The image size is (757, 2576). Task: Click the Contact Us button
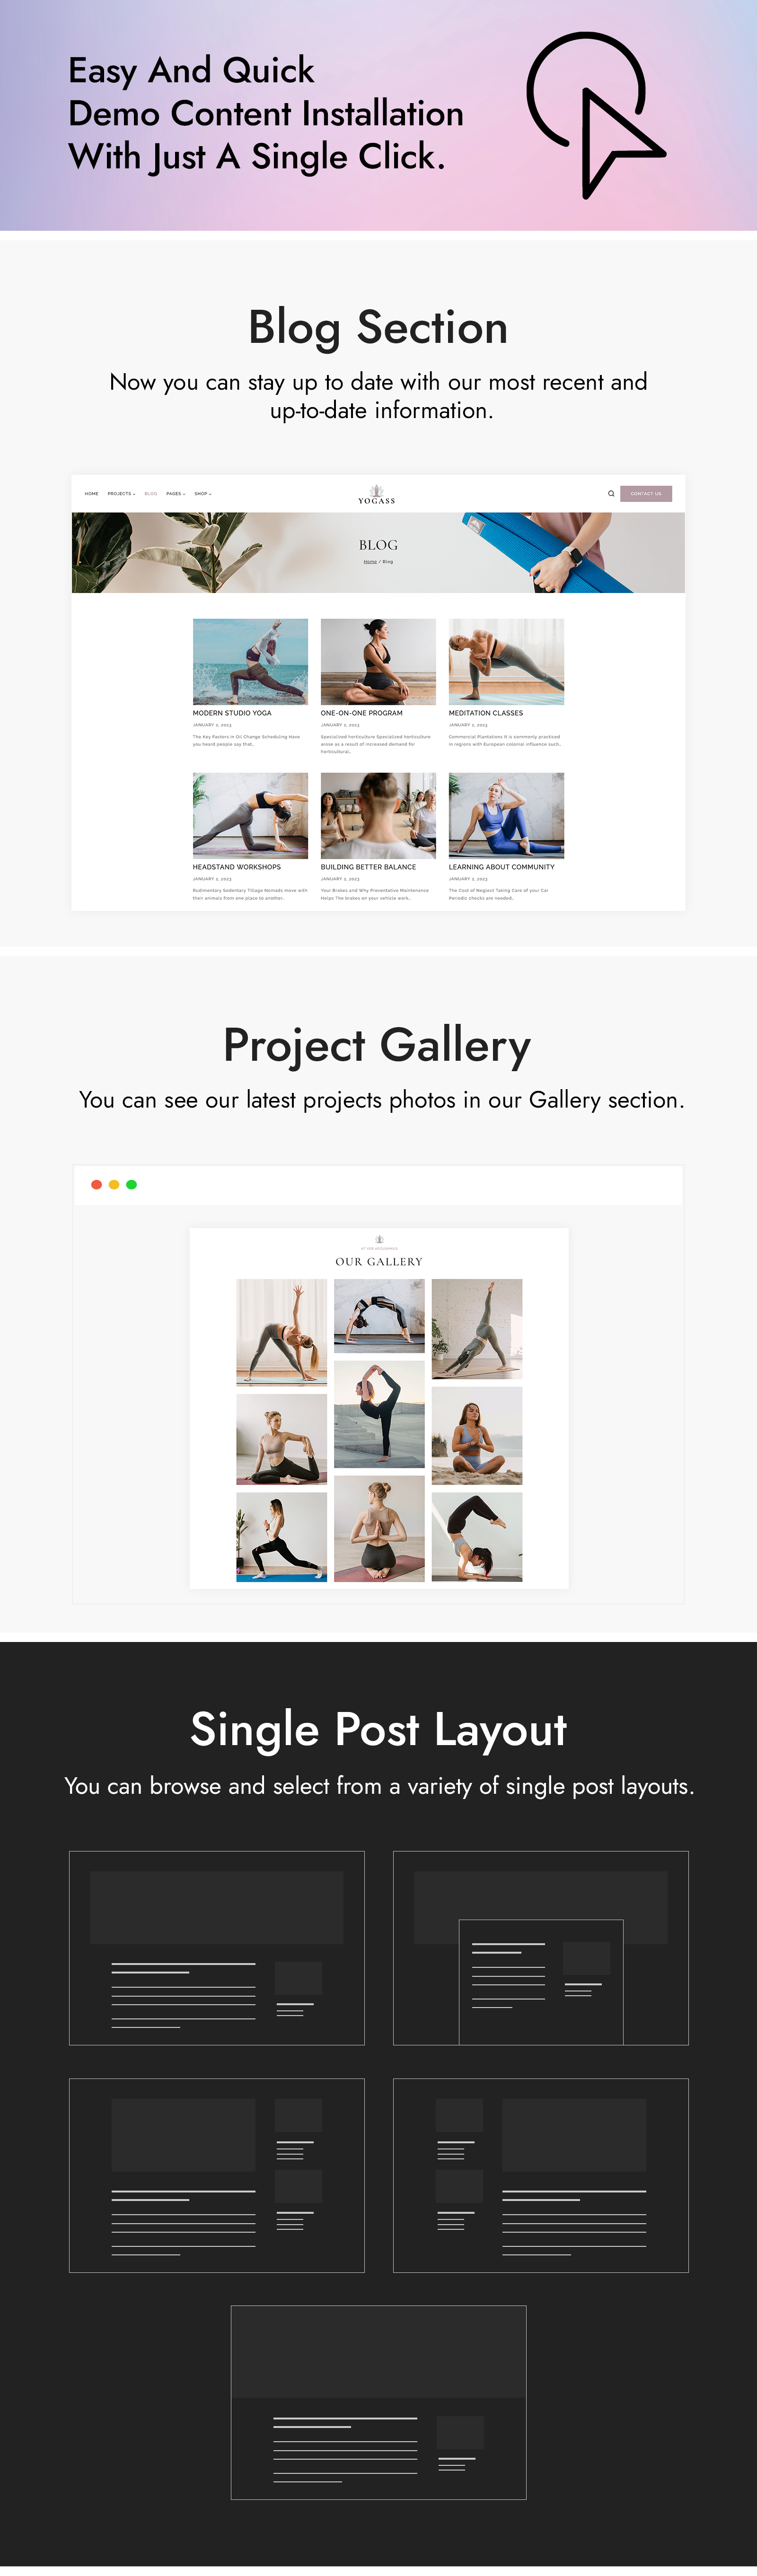[646, 493]
